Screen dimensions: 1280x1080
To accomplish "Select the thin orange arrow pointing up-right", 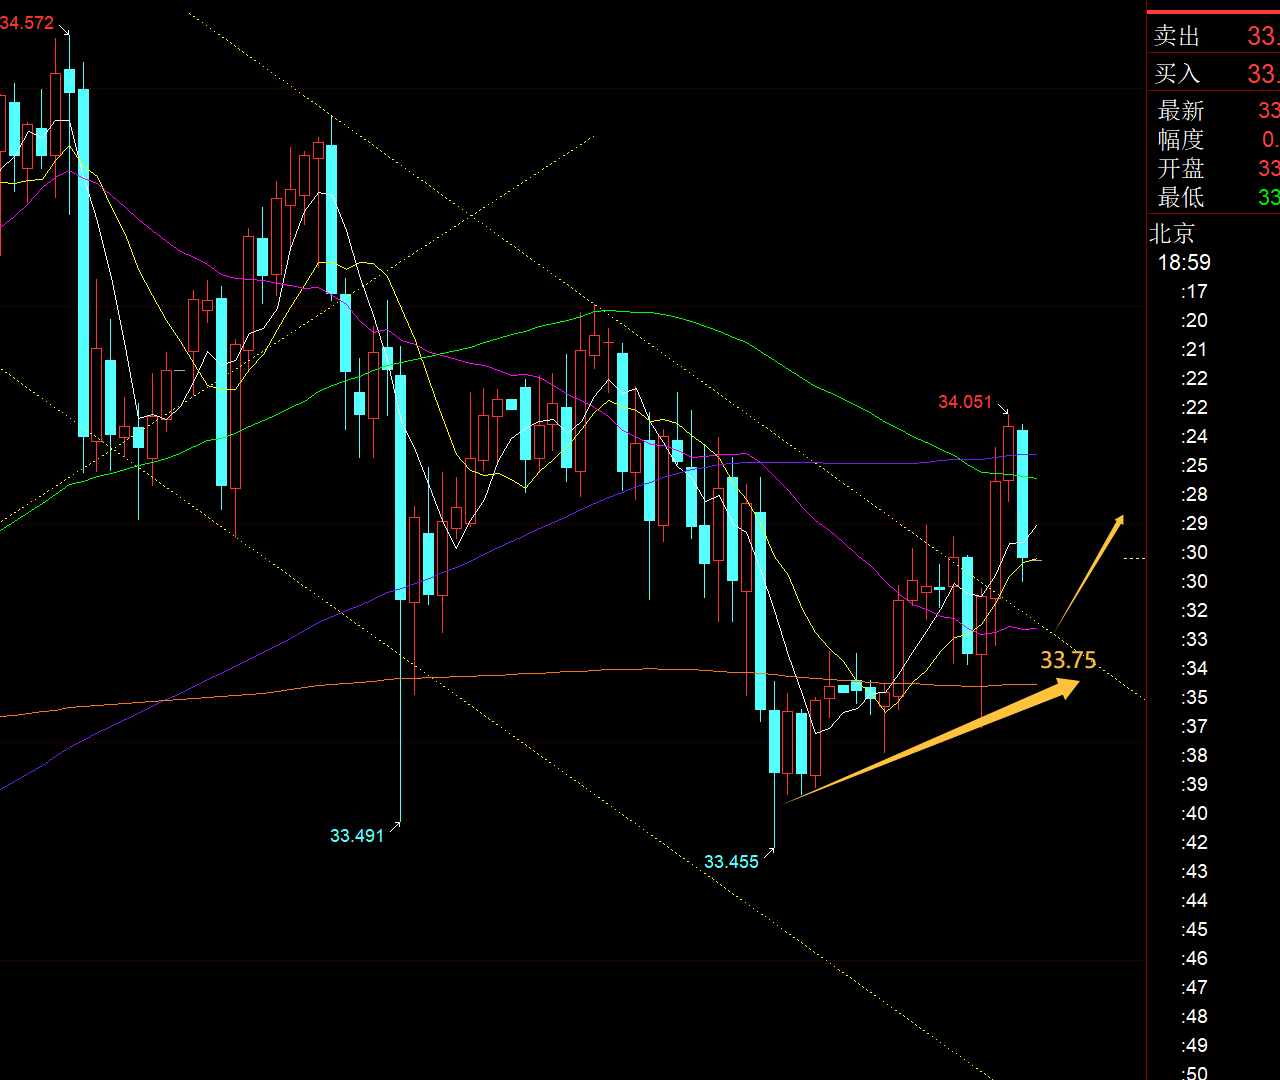I will (x=1091, y=570).
